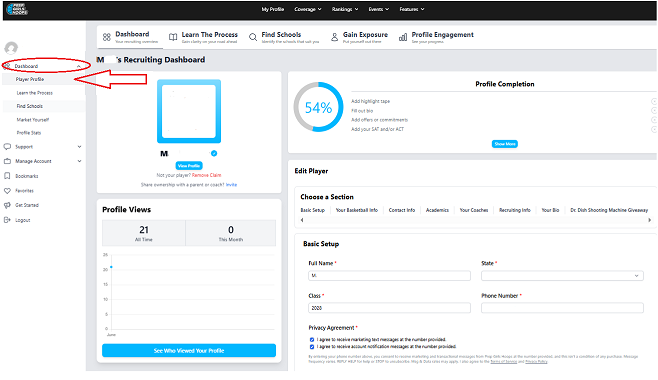Click the 0 This Month views stat
The width and height of the screenshot is (658, 380).
click(231, 233)
